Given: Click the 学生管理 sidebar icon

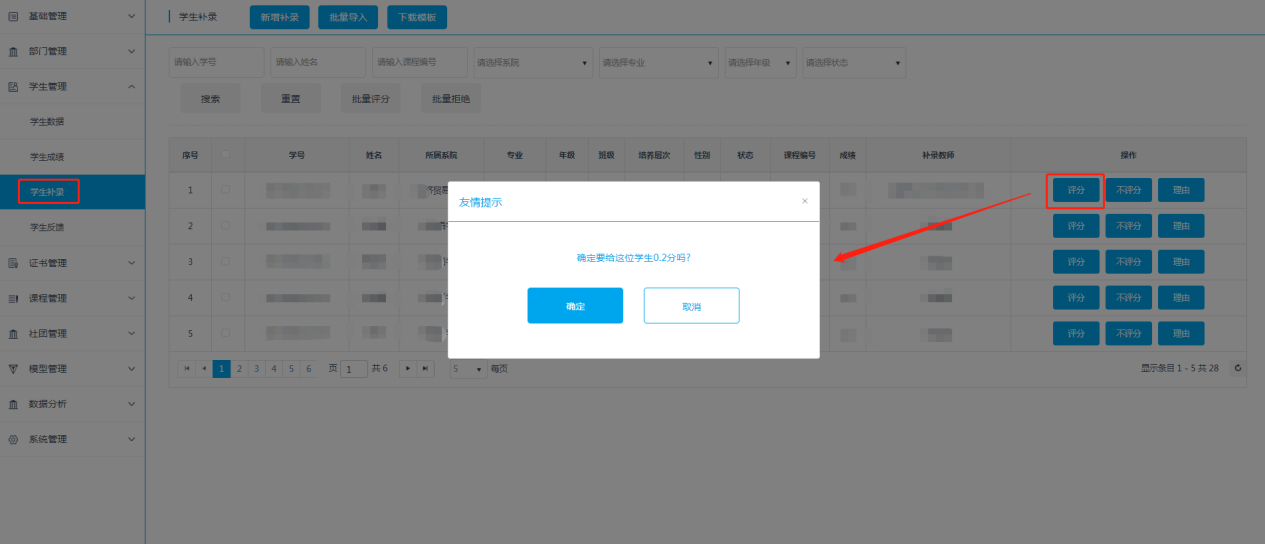Looking at the screenshot, I should click(13, 87).
